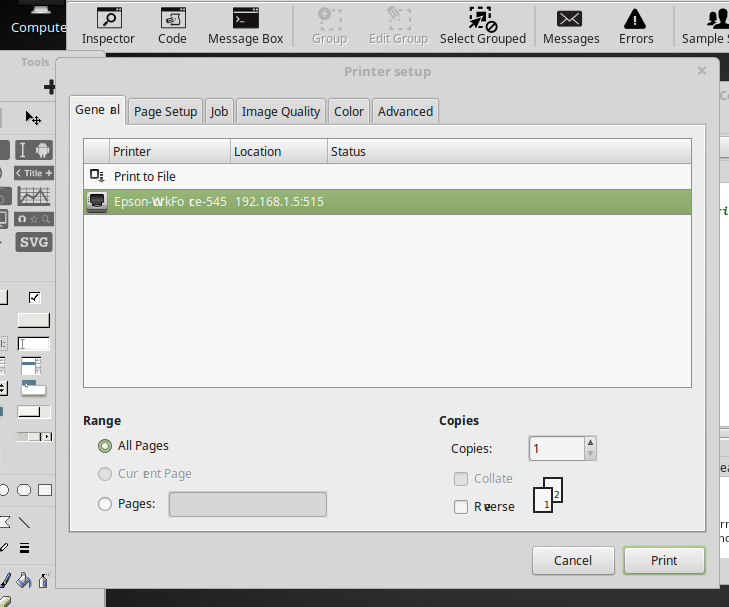Show the Message Box
This screenshot has width=729, height=607.
coord(245,26)
